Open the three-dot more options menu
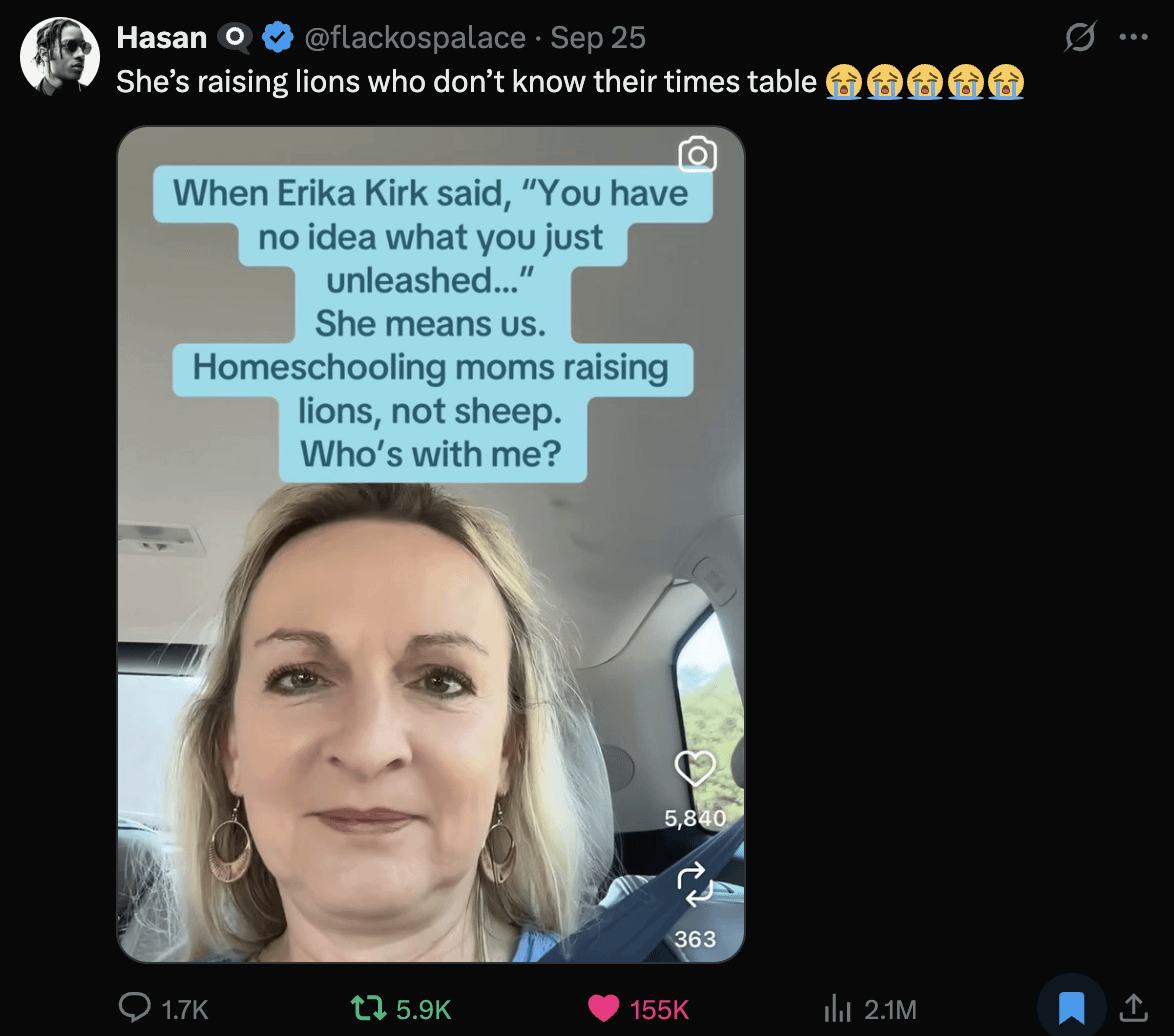Viewport: 1174px width, 1036px height. tap(1133, 38)
